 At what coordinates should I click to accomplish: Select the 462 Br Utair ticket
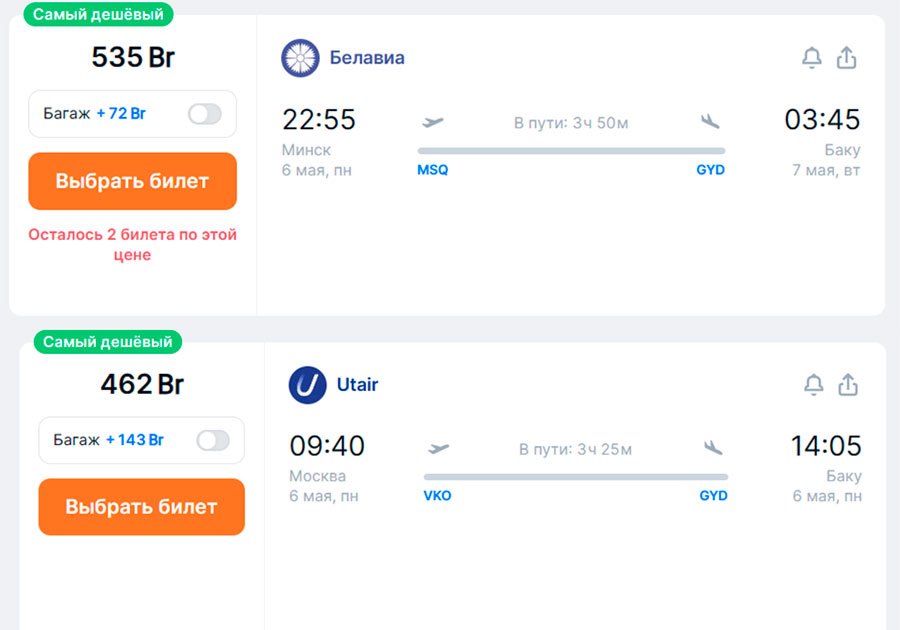point(141,507)
